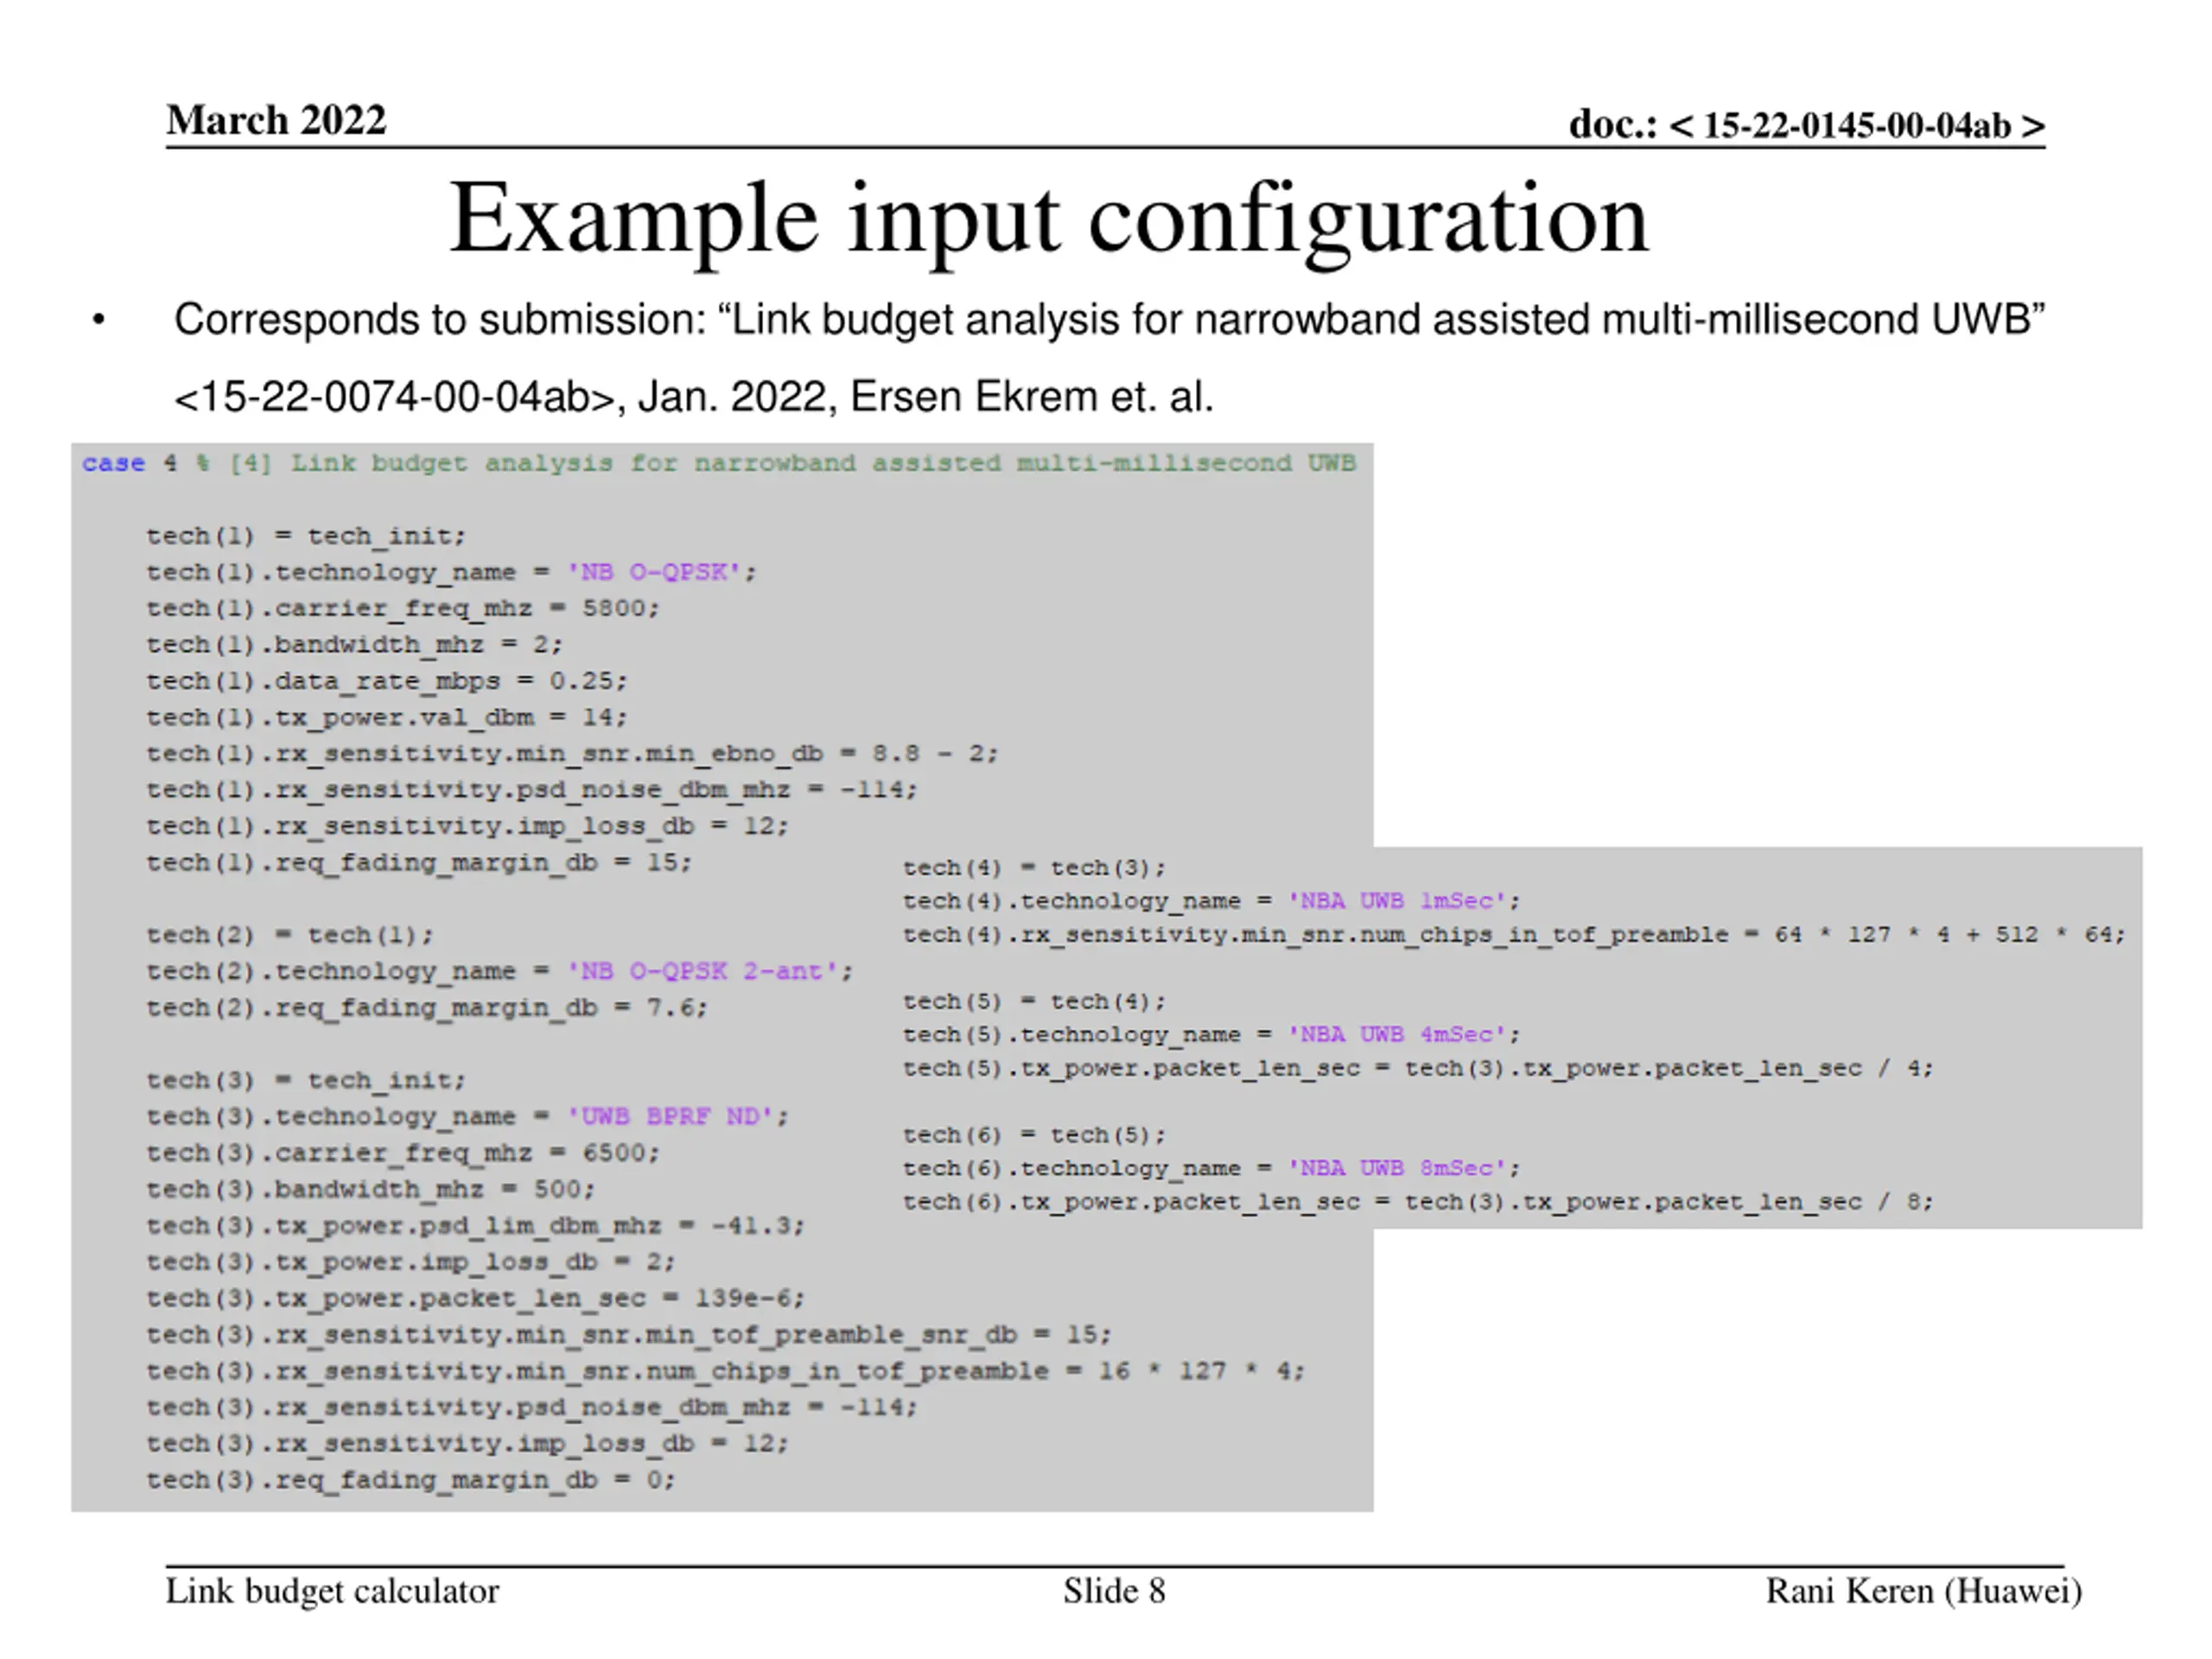Click the bullet point before 'Corresponds to submission'
The image size is (2212, 1659).
pyautogui.click(x=98, y=321)
